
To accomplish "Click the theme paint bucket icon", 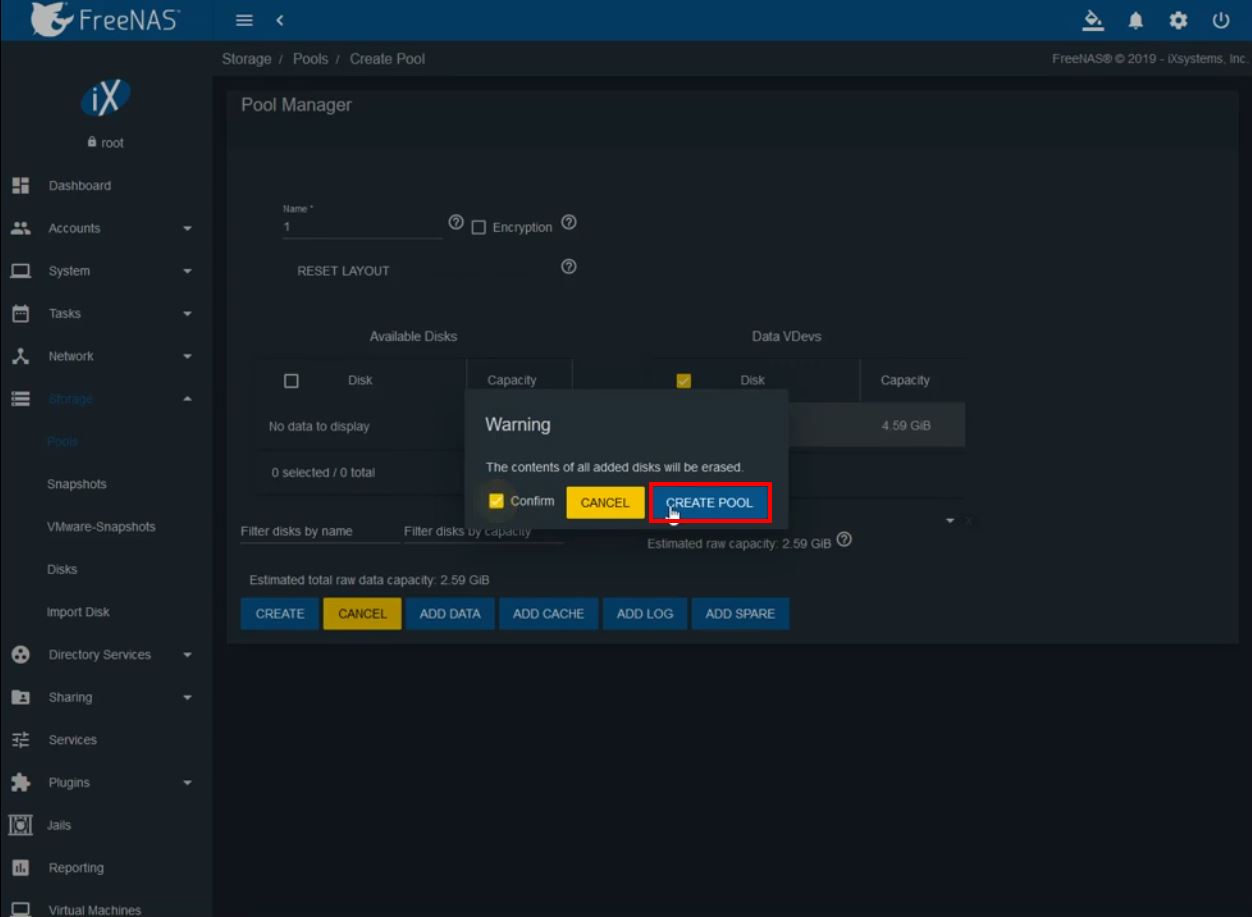I will [1093, 20].
